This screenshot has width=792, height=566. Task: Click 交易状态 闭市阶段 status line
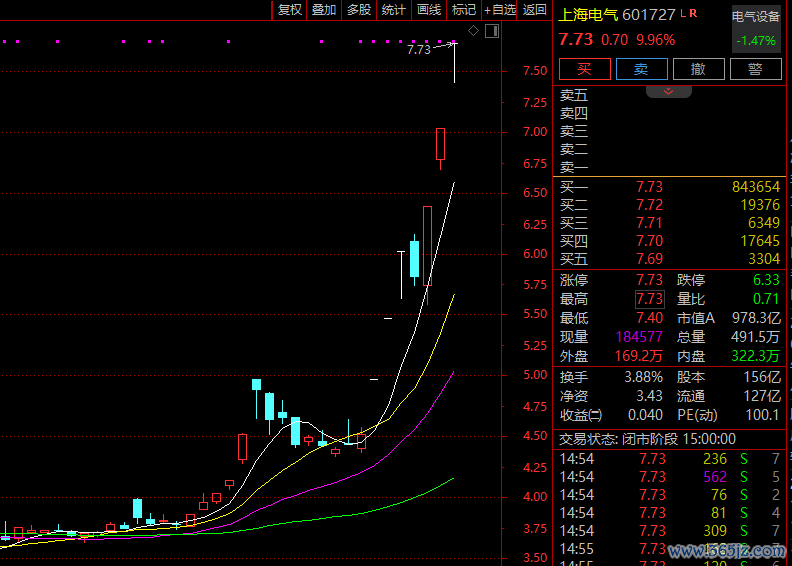tap(648, 439)
